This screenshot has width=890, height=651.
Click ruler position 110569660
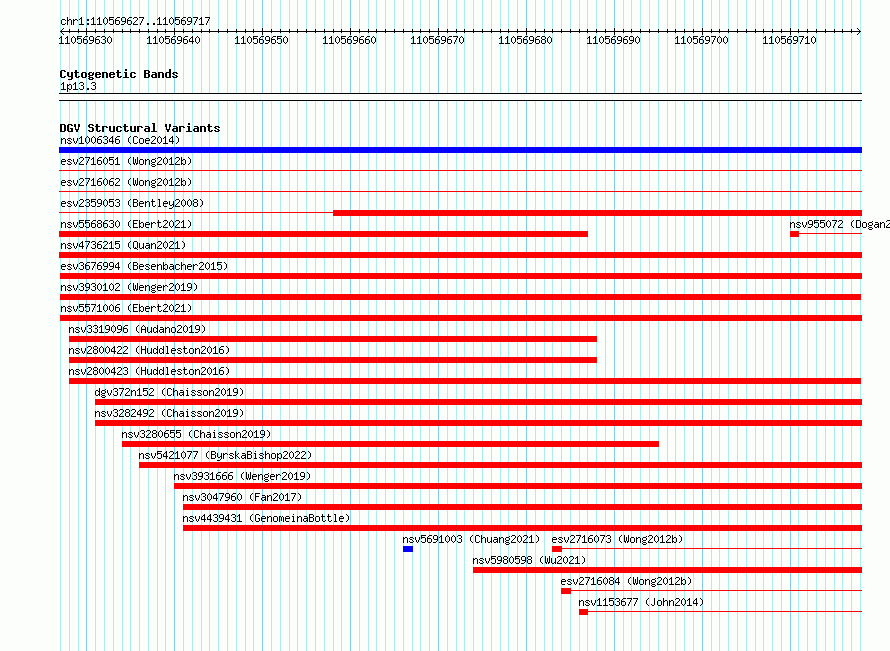point(350,40)
